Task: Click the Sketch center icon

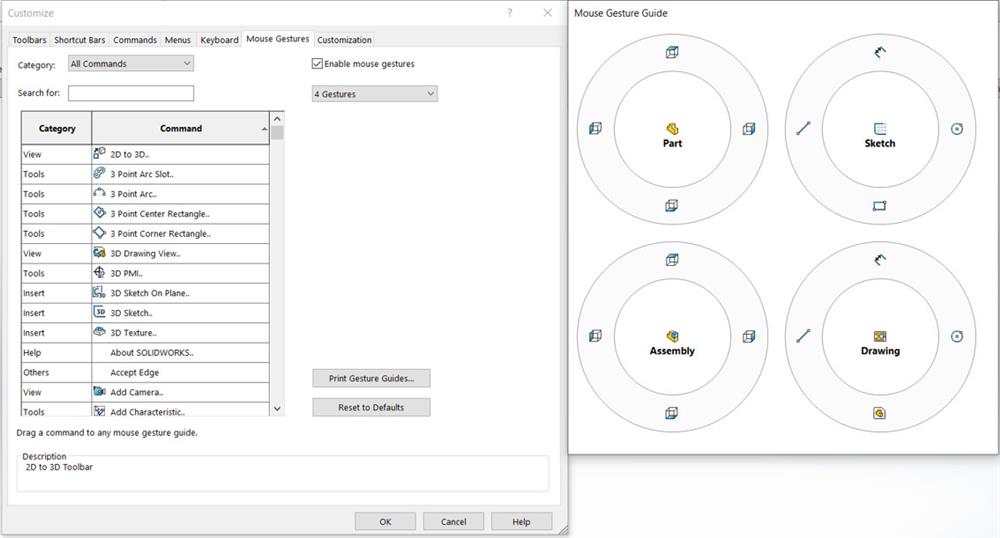Action: [x=879, y=129]
